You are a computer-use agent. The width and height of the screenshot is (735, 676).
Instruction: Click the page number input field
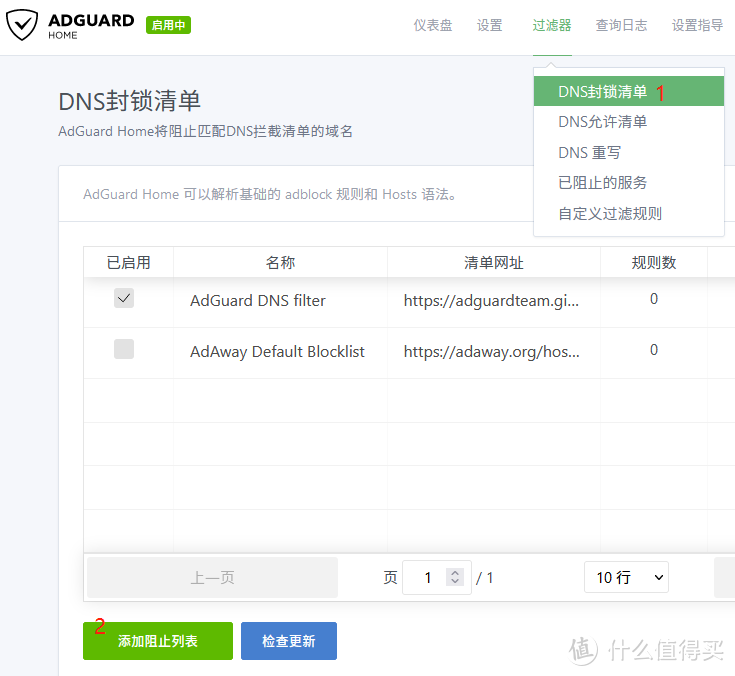pyautogui.click(x=436, y=578)
